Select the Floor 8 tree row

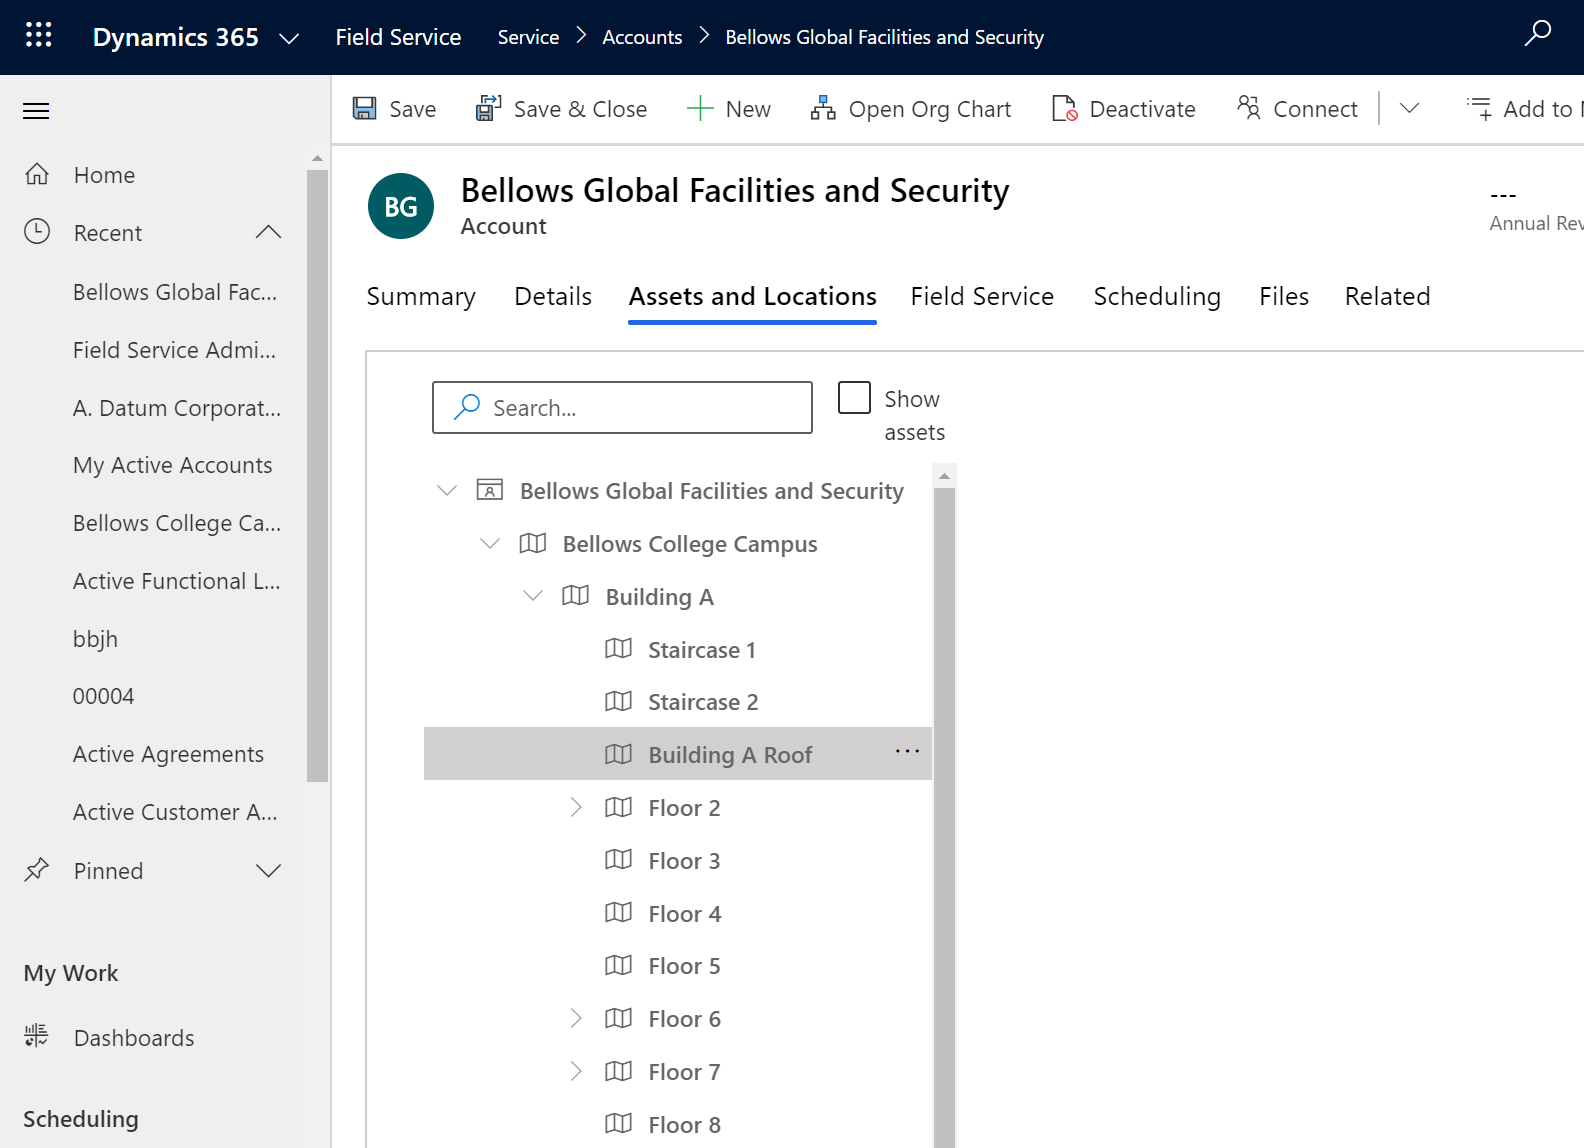pyautogui.click(x=678, y=1124)
